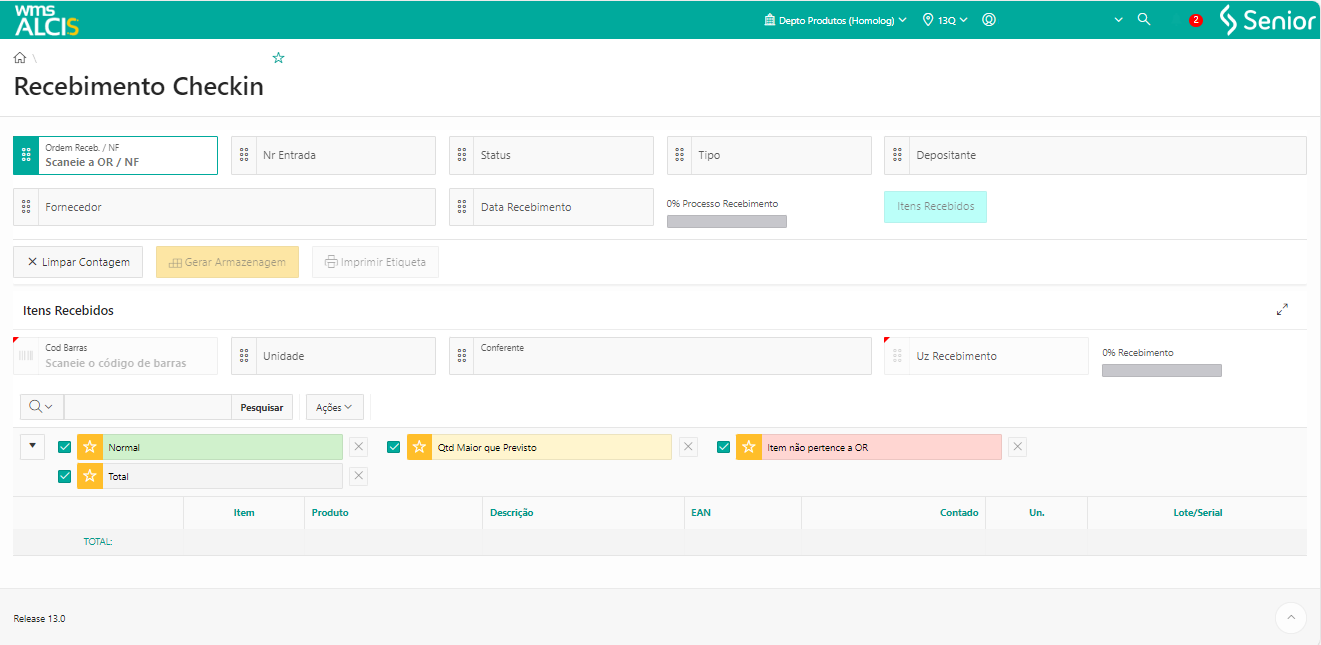Collapse the filters with triangle toggle
The height and width of the screenshot is (645, 1321).
32,446
